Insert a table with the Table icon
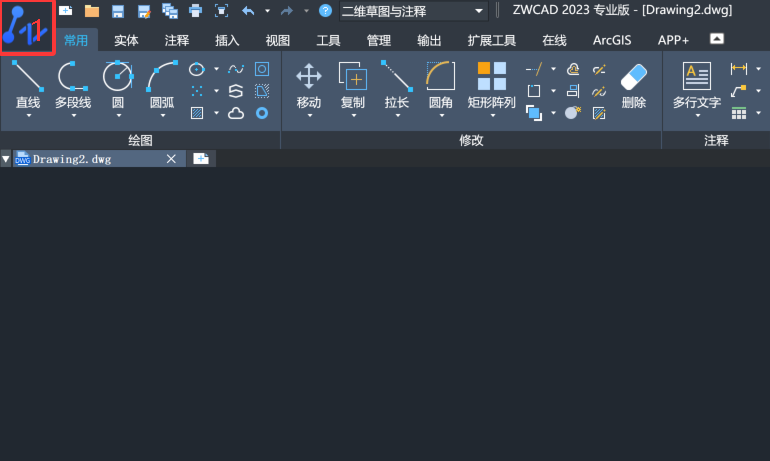 click(739, 113)
